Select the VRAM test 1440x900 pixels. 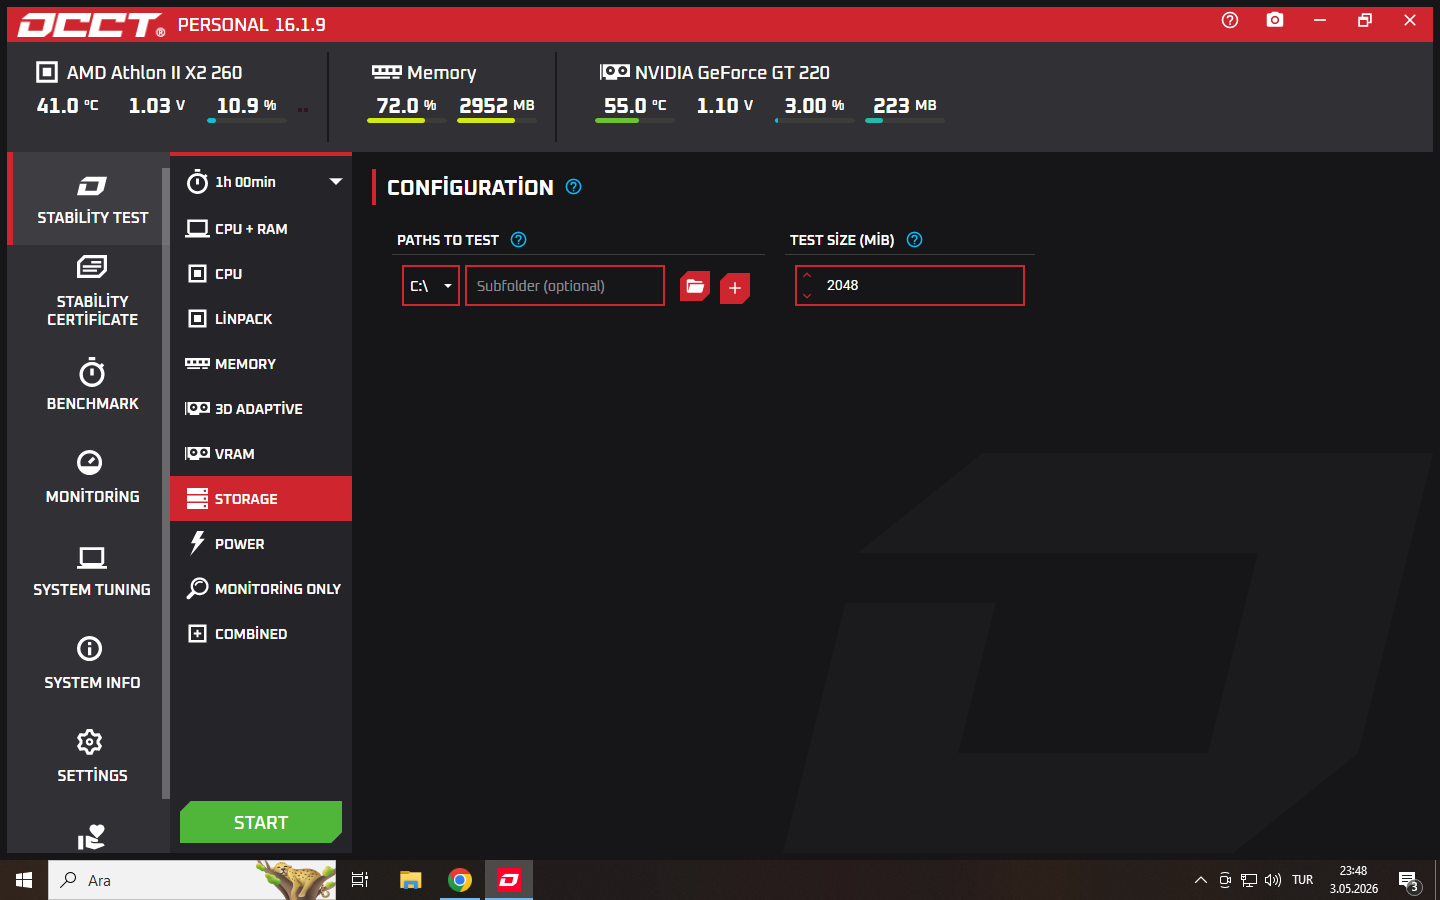[x=261, y=454]
